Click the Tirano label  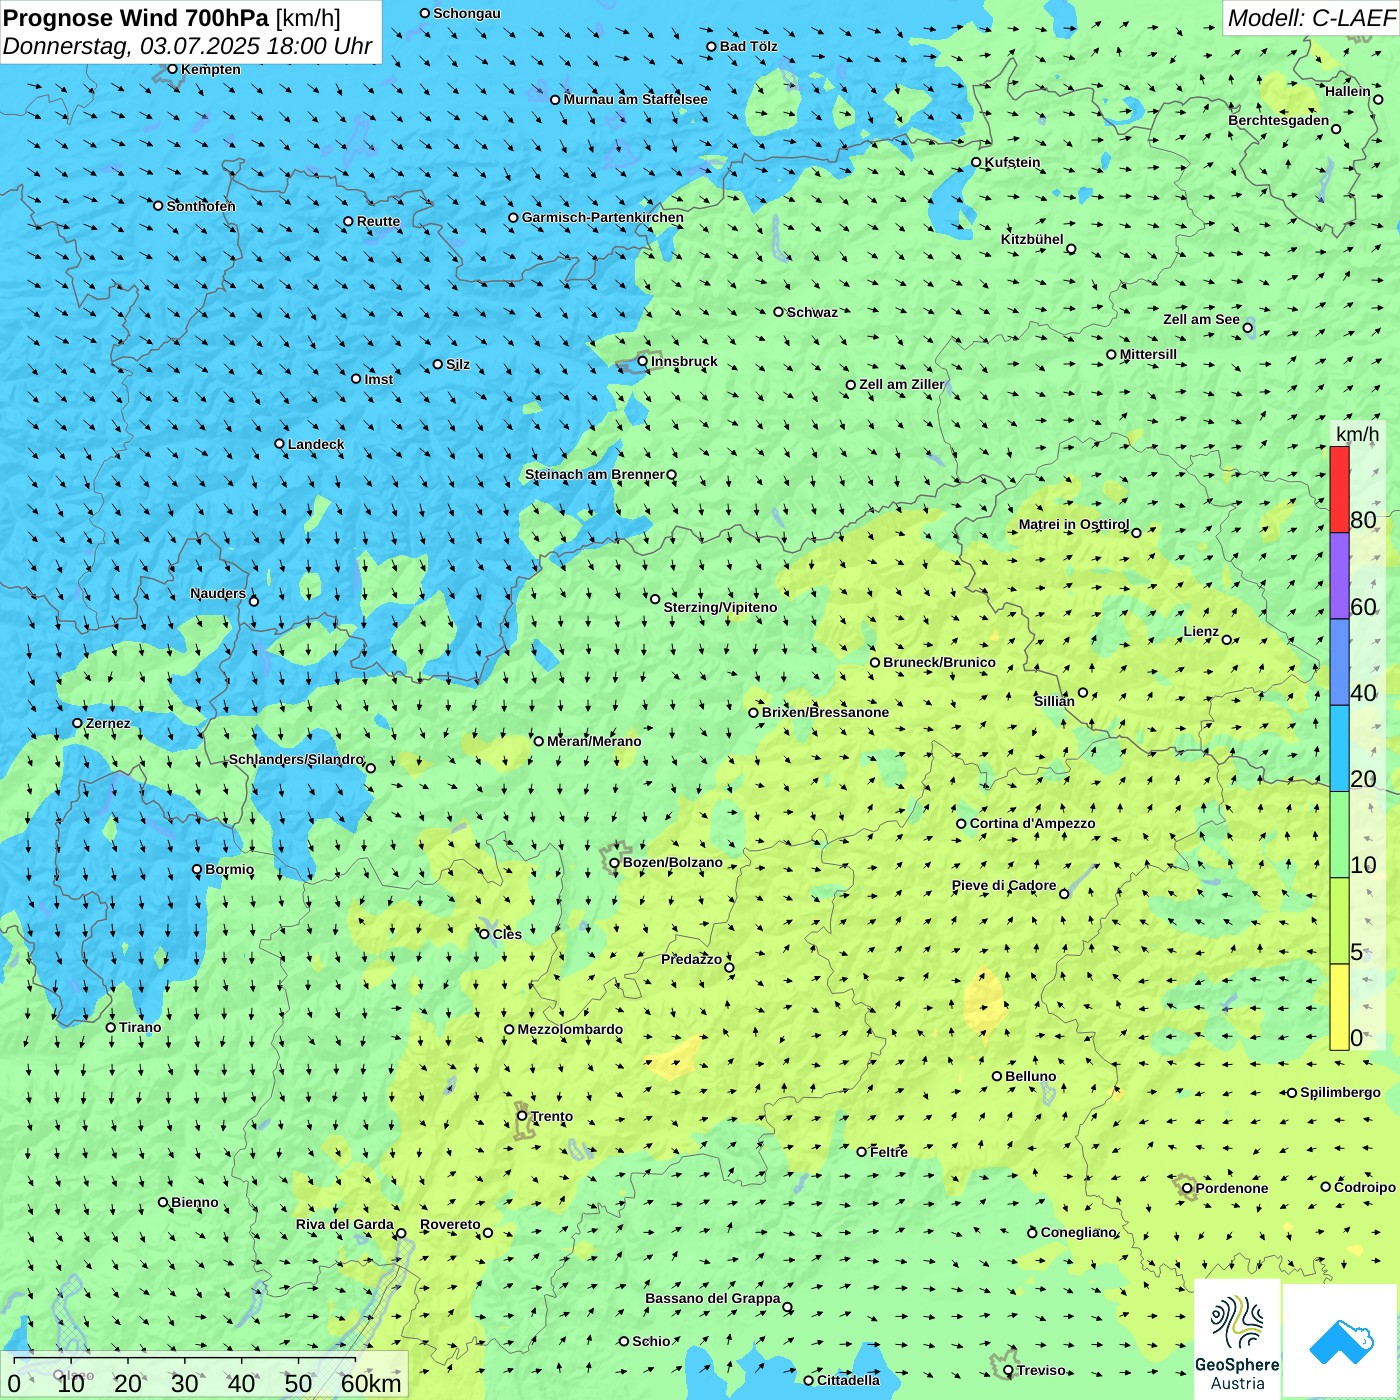click(x=140, y=1027)
